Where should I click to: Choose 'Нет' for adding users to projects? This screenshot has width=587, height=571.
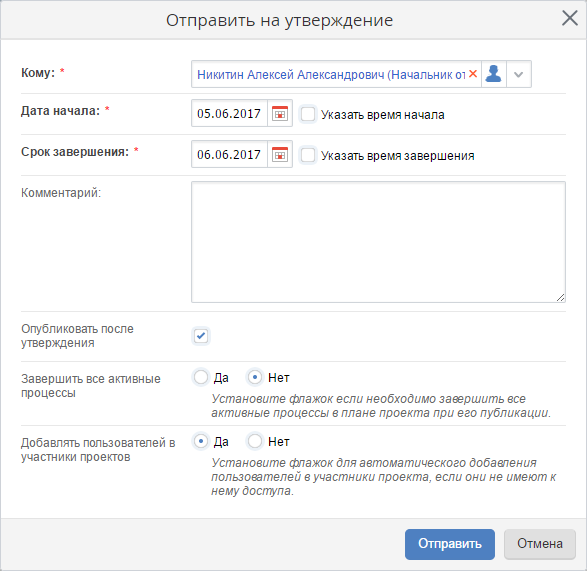255,441
